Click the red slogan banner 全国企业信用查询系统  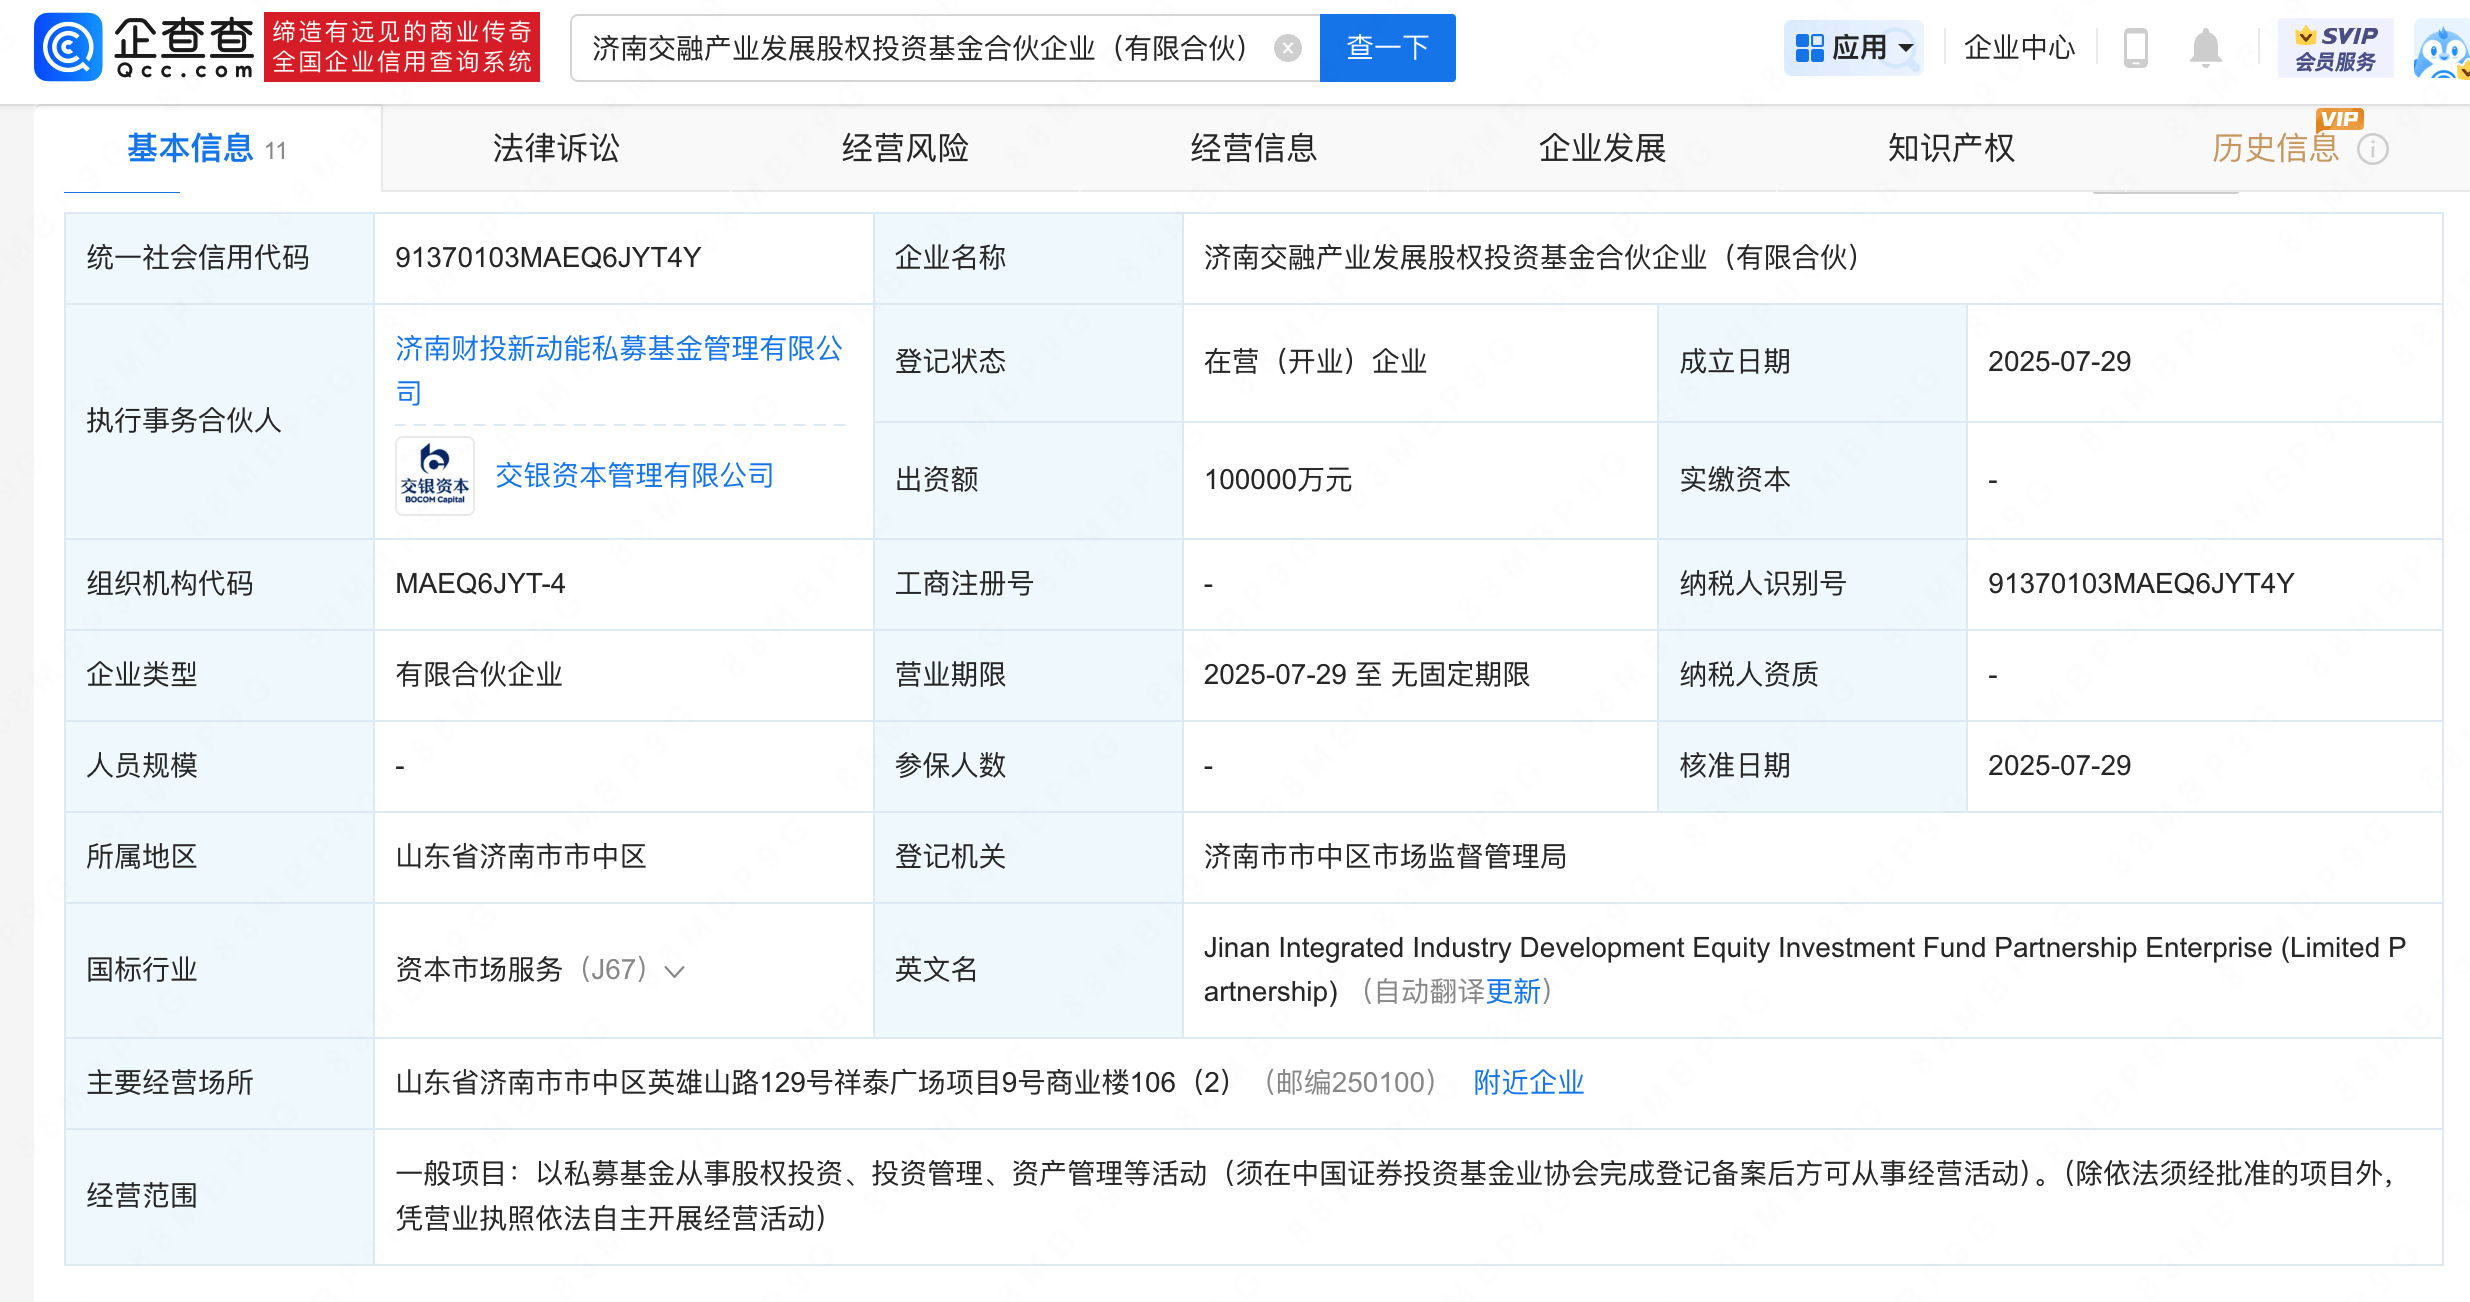[402, 47]
